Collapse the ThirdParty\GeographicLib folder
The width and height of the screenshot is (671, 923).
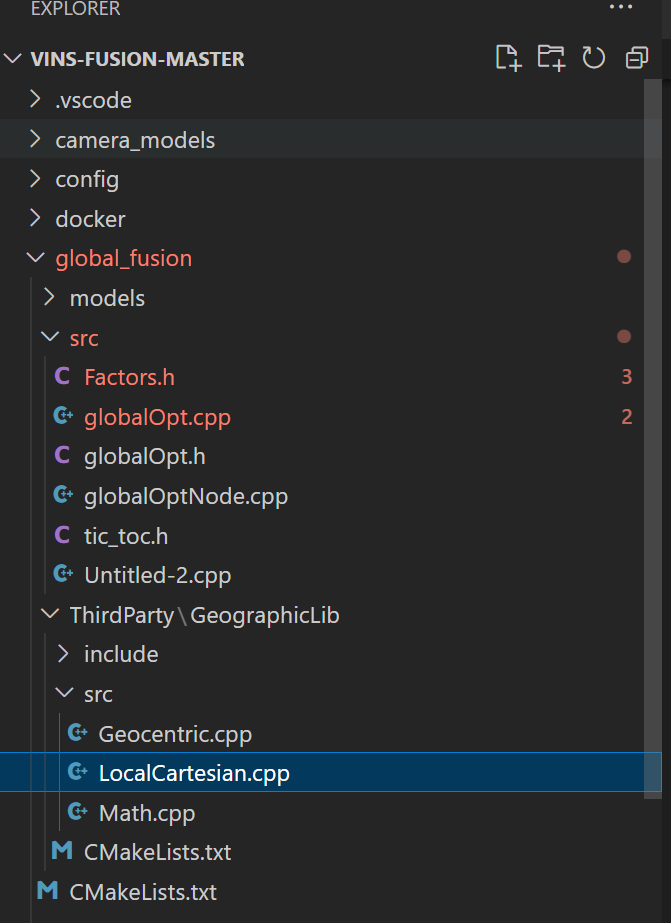(49, 615)
